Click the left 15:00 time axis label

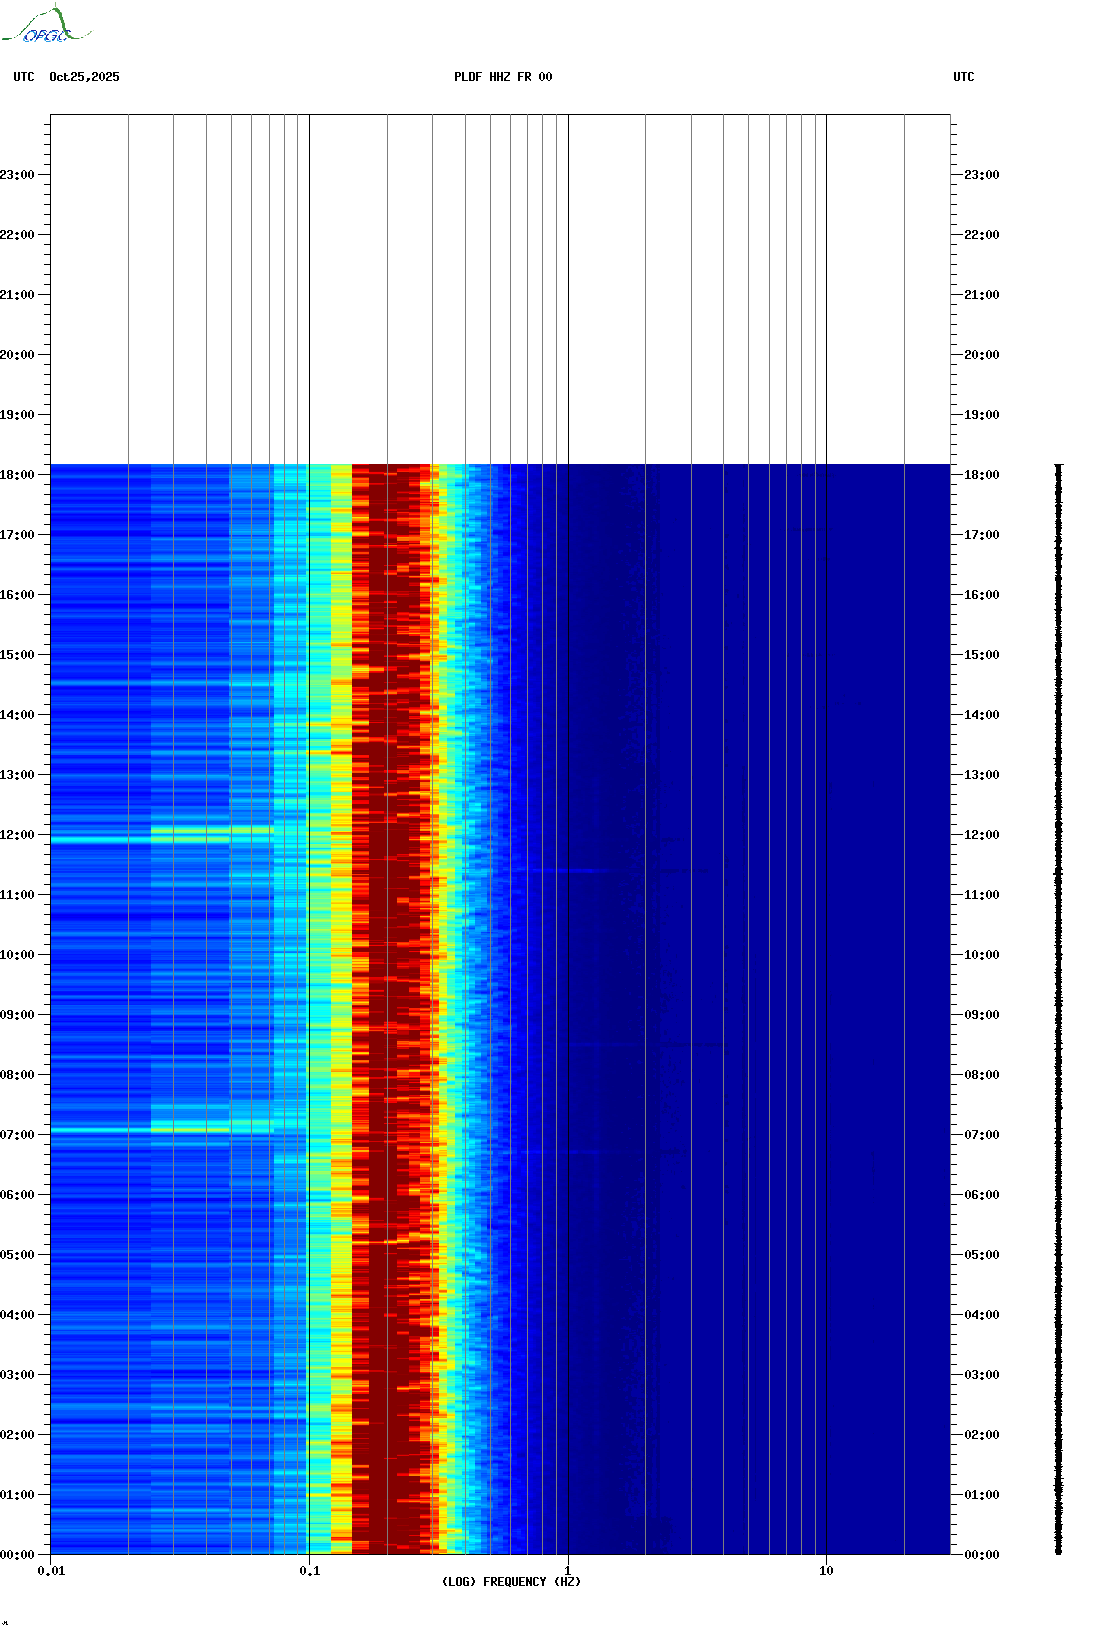[17, 655]
